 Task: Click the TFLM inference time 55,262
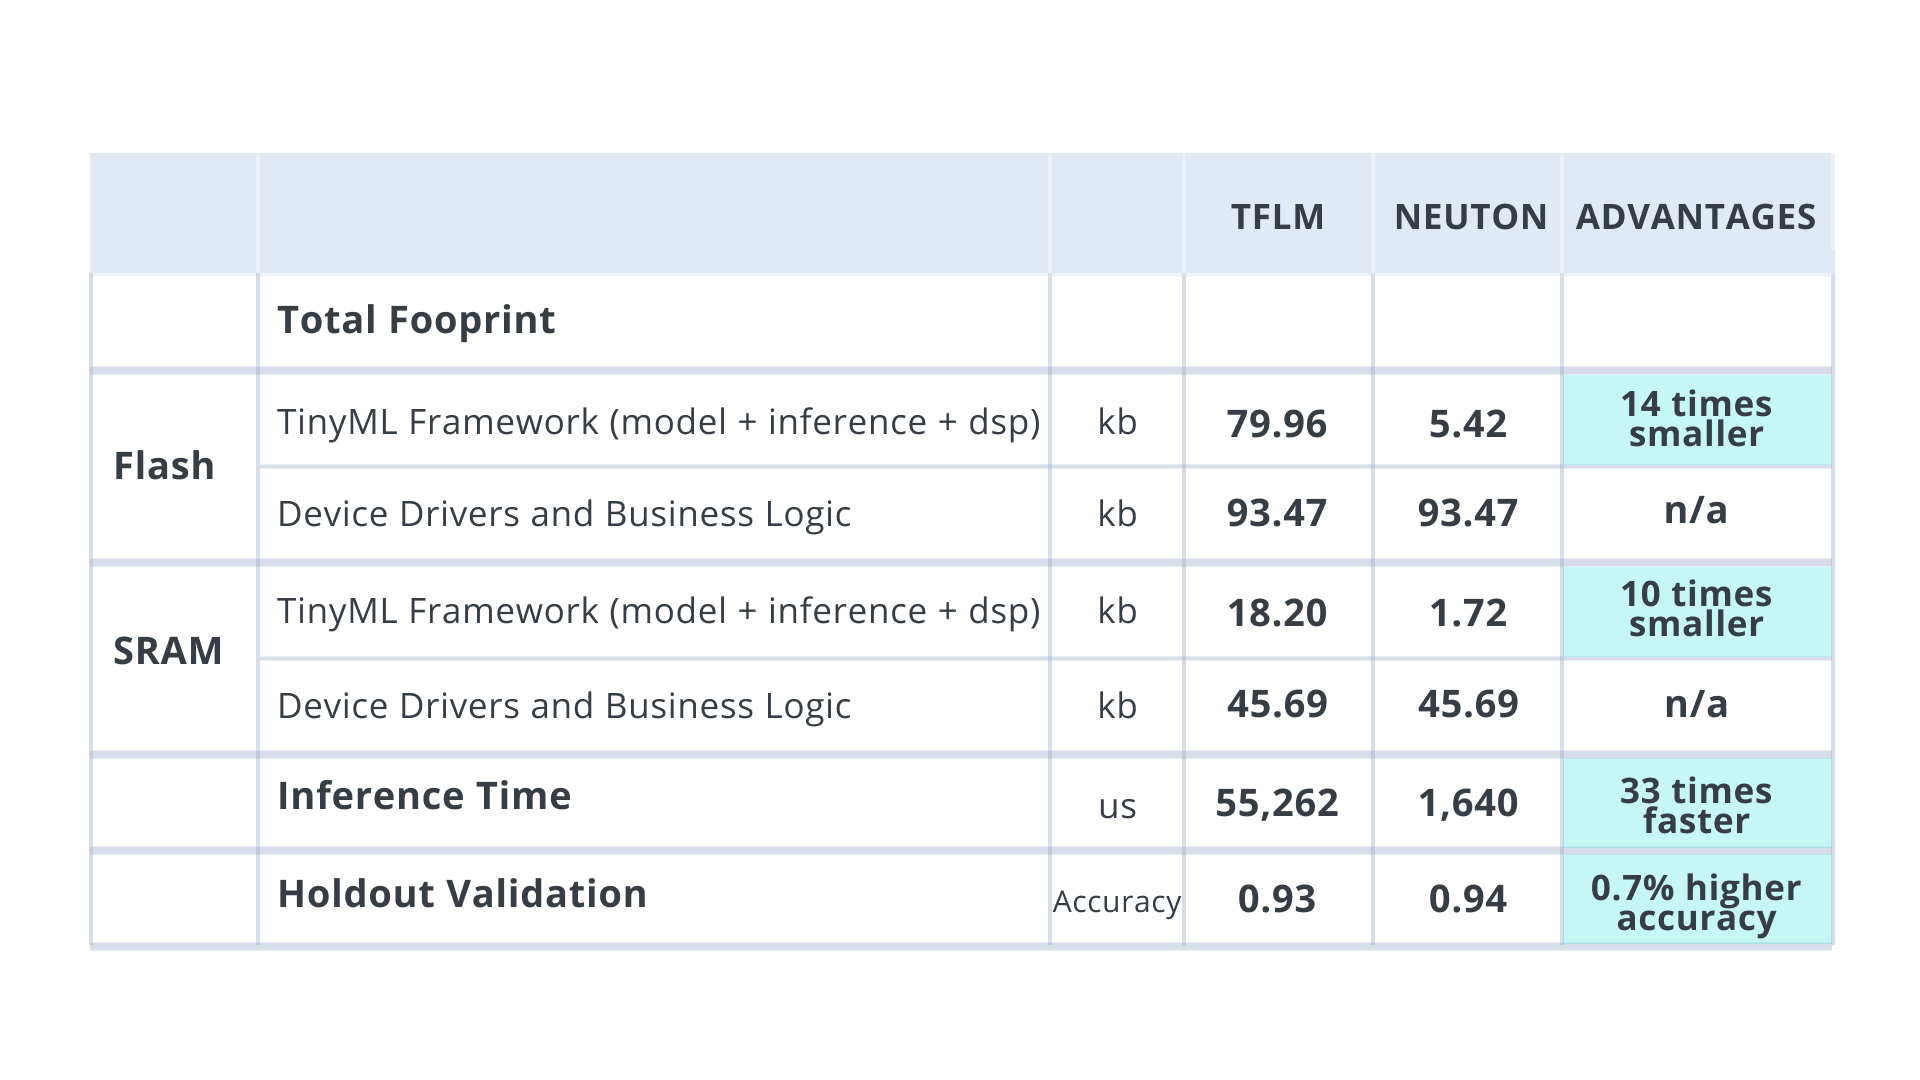(1277, 803)
